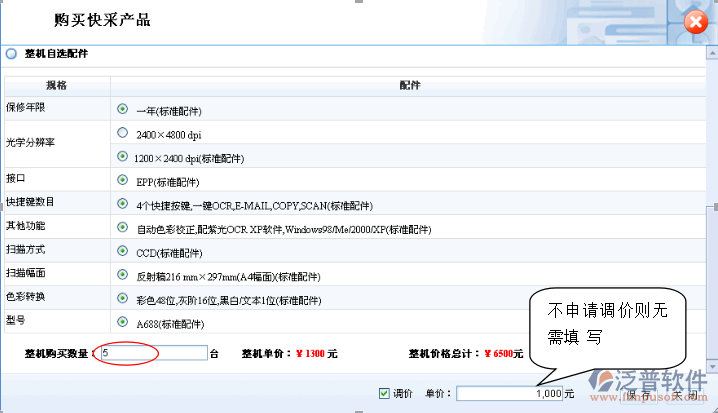Toggle the 调价 checkbox
This screenshot has height=413, width=718.
(x=385, y=393)
